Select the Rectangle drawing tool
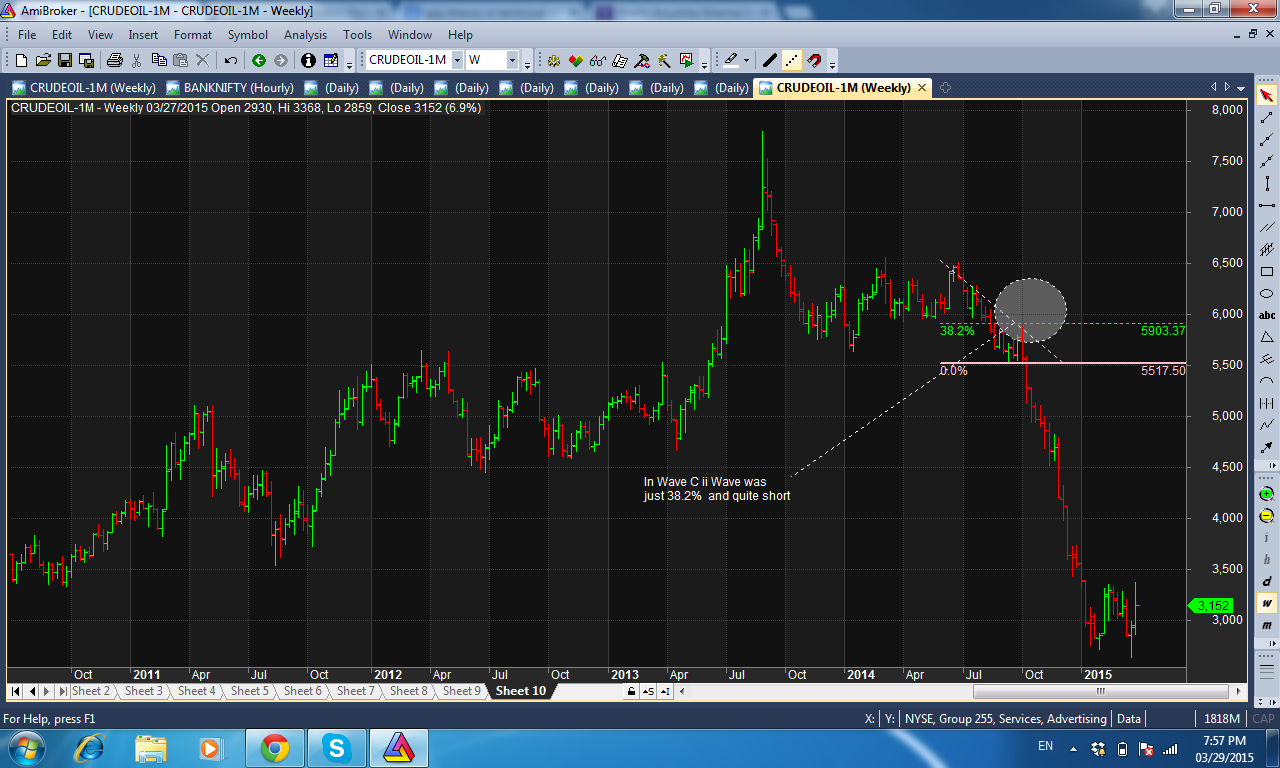This screenshot has height=768, width=1280. coord(1266,271)
